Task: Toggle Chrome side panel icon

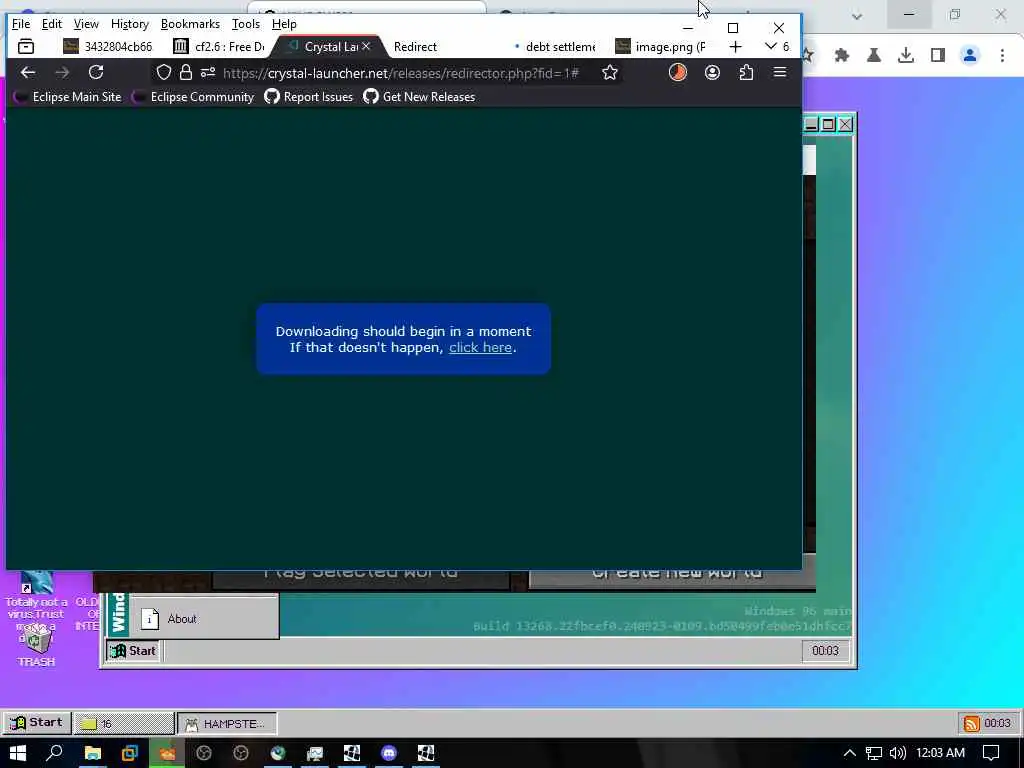Action: point(938,56)
